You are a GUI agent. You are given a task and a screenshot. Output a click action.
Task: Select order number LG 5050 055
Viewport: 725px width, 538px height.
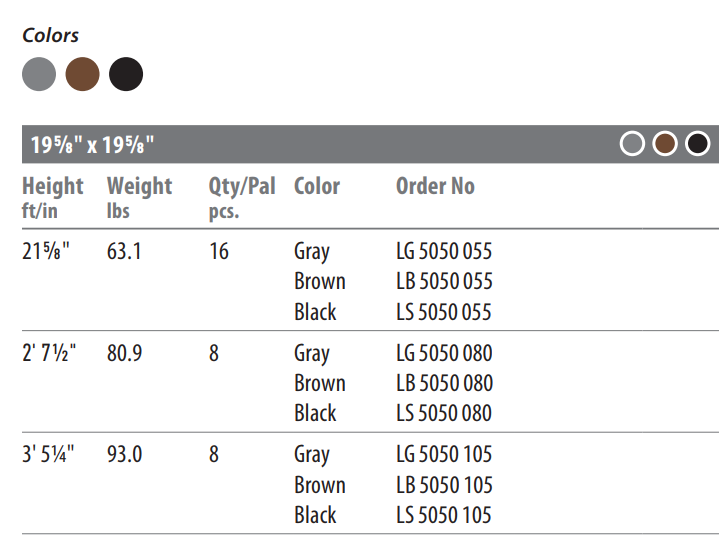[x=444, y=251]
